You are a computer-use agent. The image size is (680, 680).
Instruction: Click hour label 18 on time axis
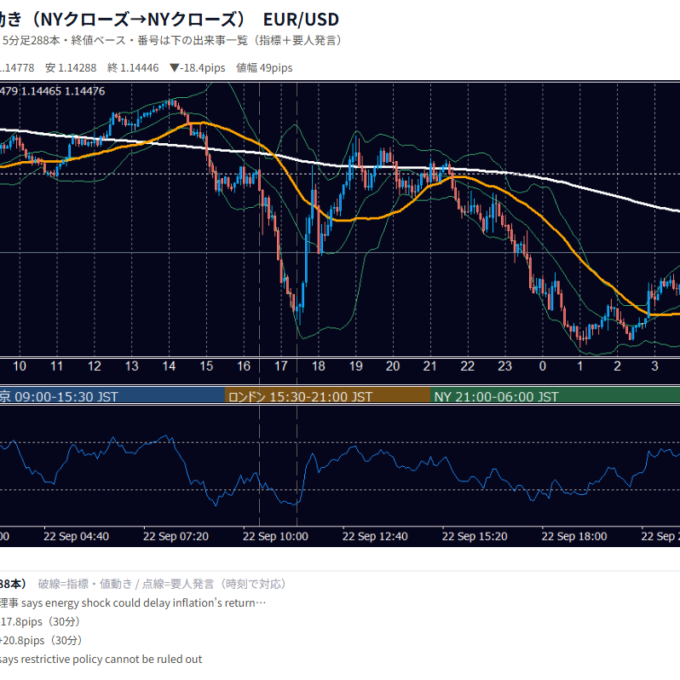pos(318,366)
